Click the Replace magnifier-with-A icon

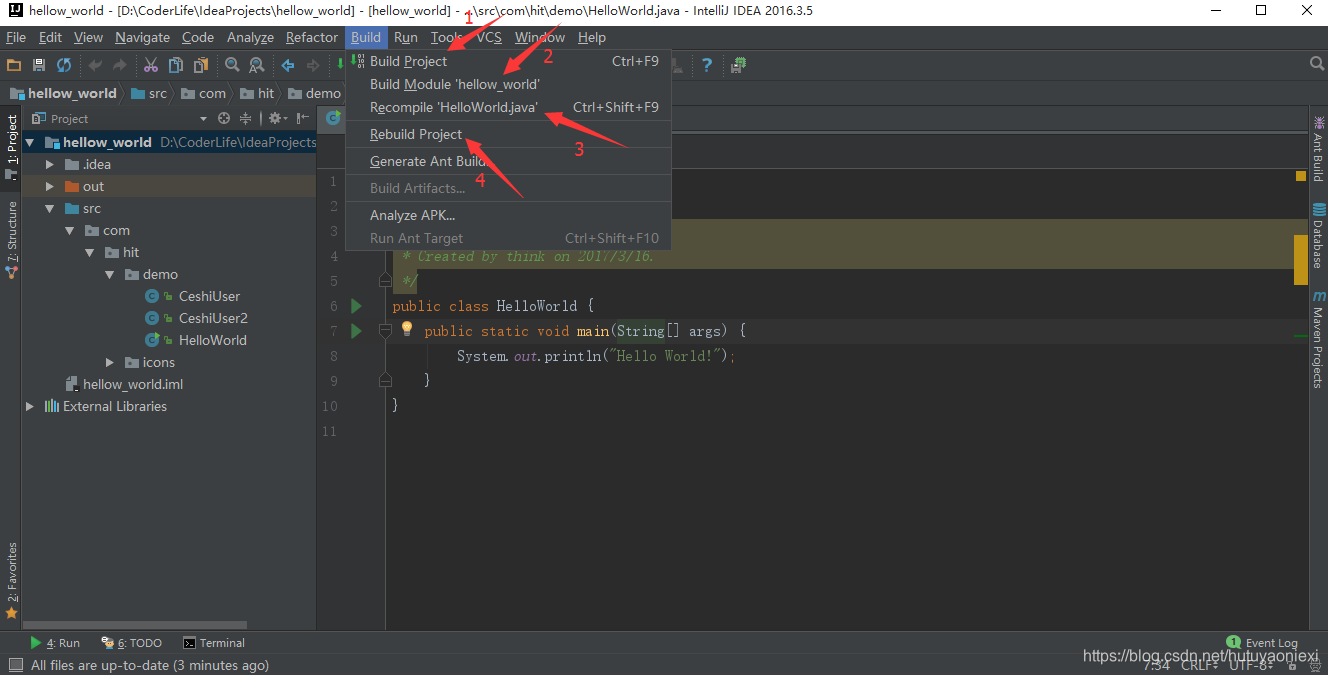tap(257, 65)
